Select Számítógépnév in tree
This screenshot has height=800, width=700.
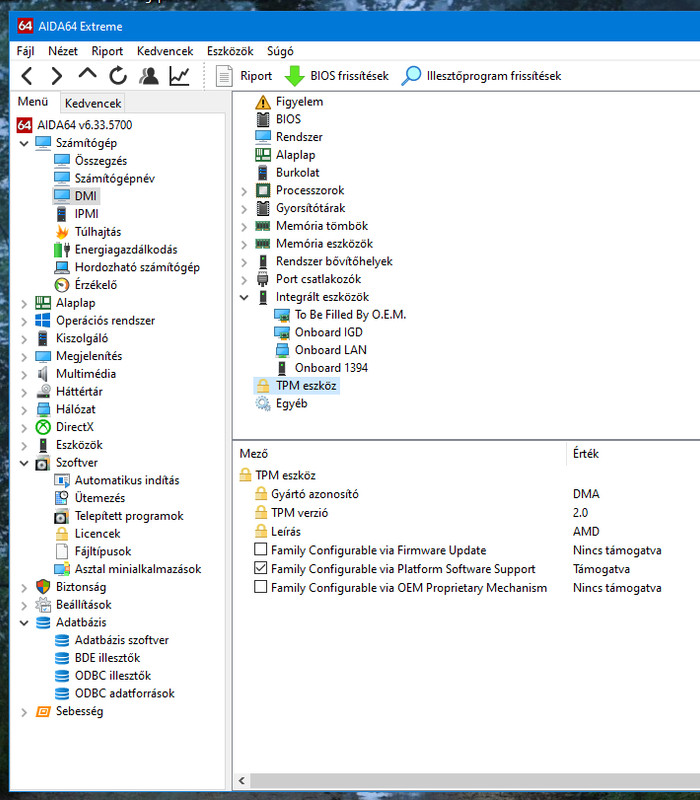[115, 179]
